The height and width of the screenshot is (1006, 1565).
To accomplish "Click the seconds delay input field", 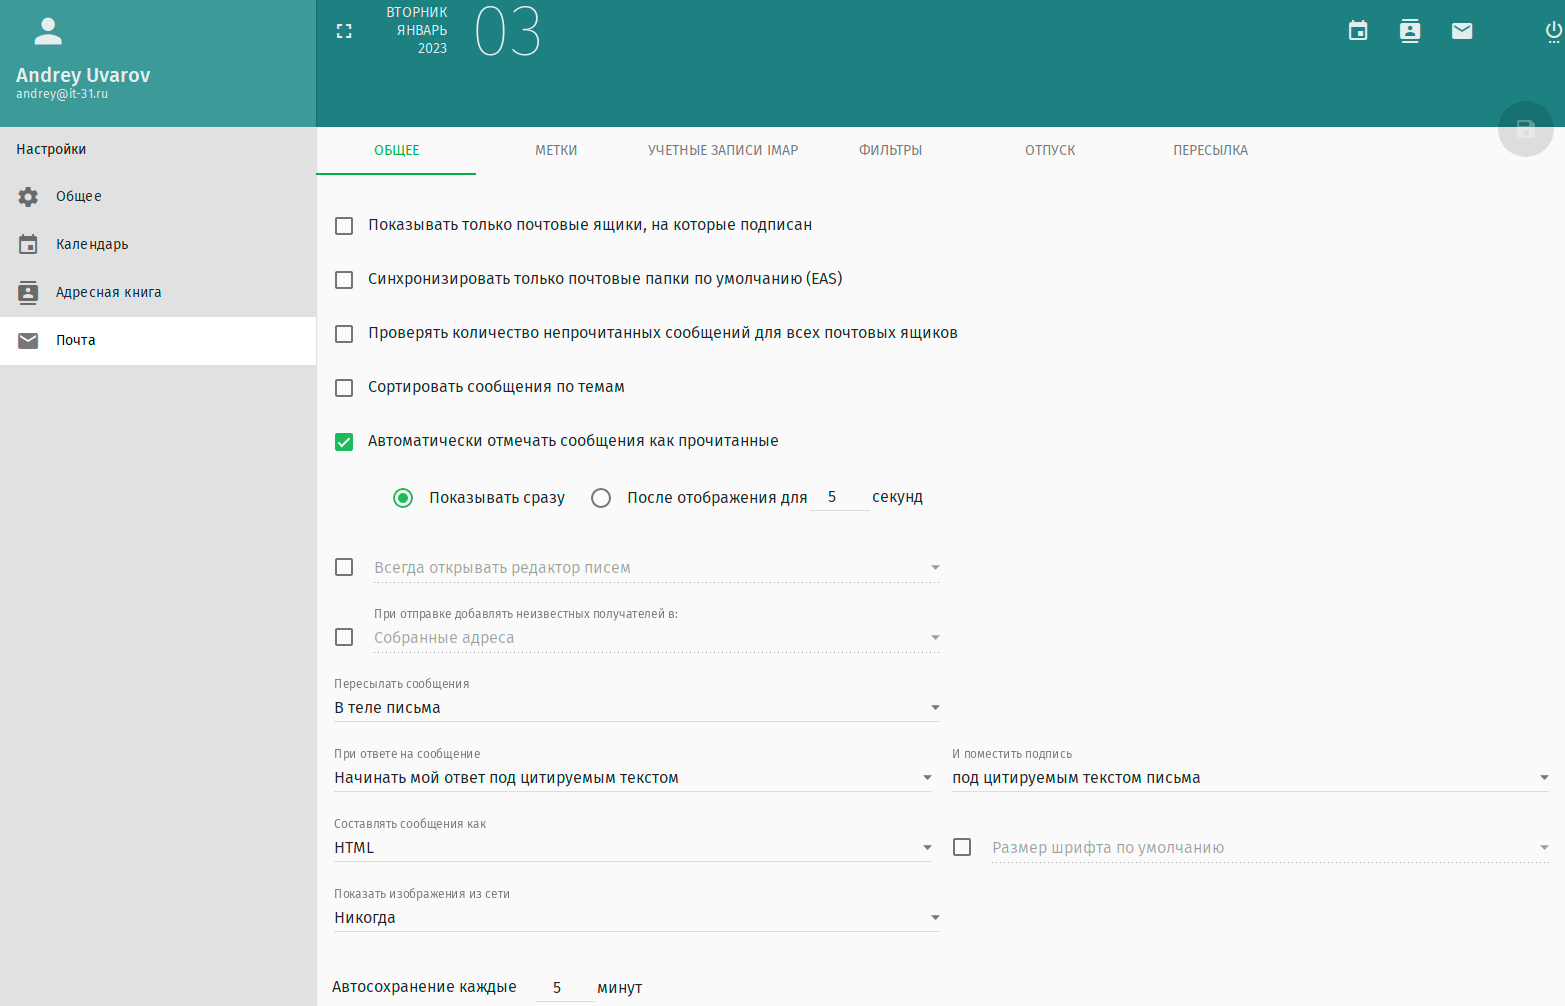I will coord(839,497).
